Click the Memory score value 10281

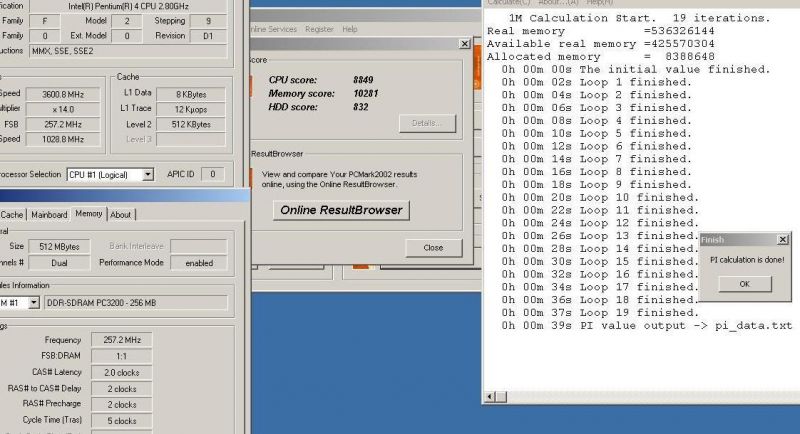[365, 94]
